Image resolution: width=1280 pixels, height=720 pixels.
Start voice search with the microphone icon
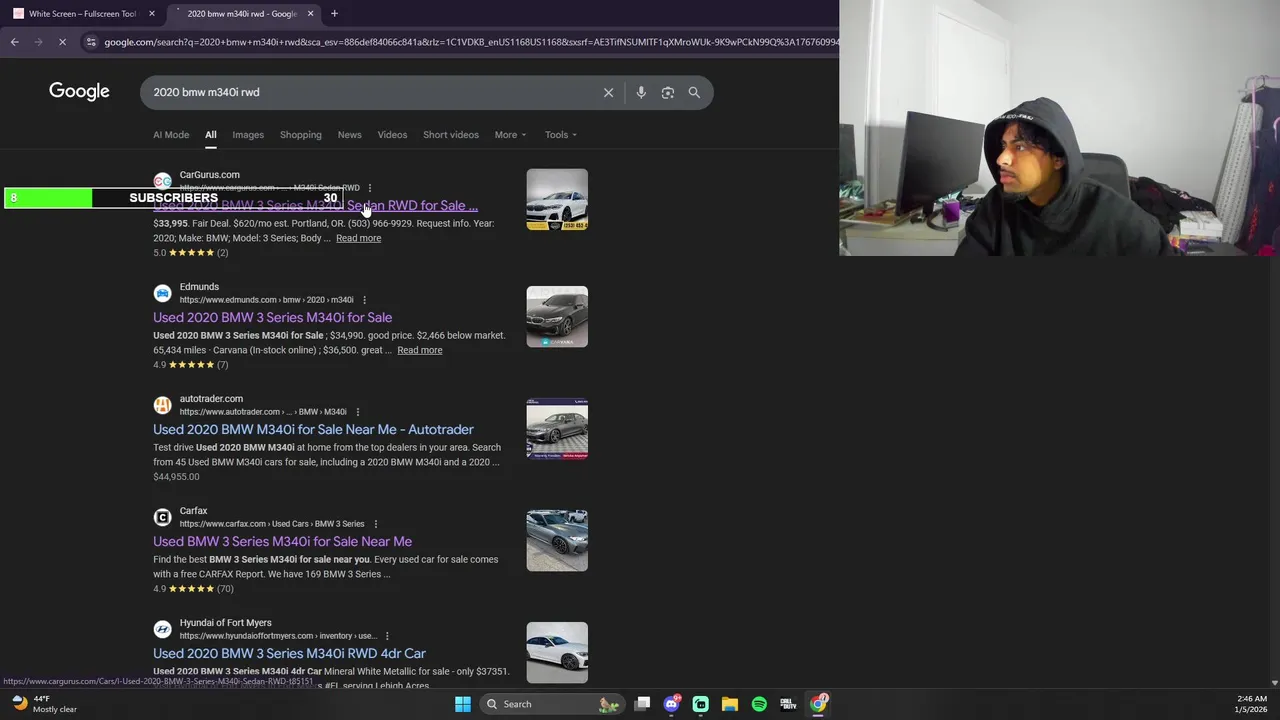point(641,92)
